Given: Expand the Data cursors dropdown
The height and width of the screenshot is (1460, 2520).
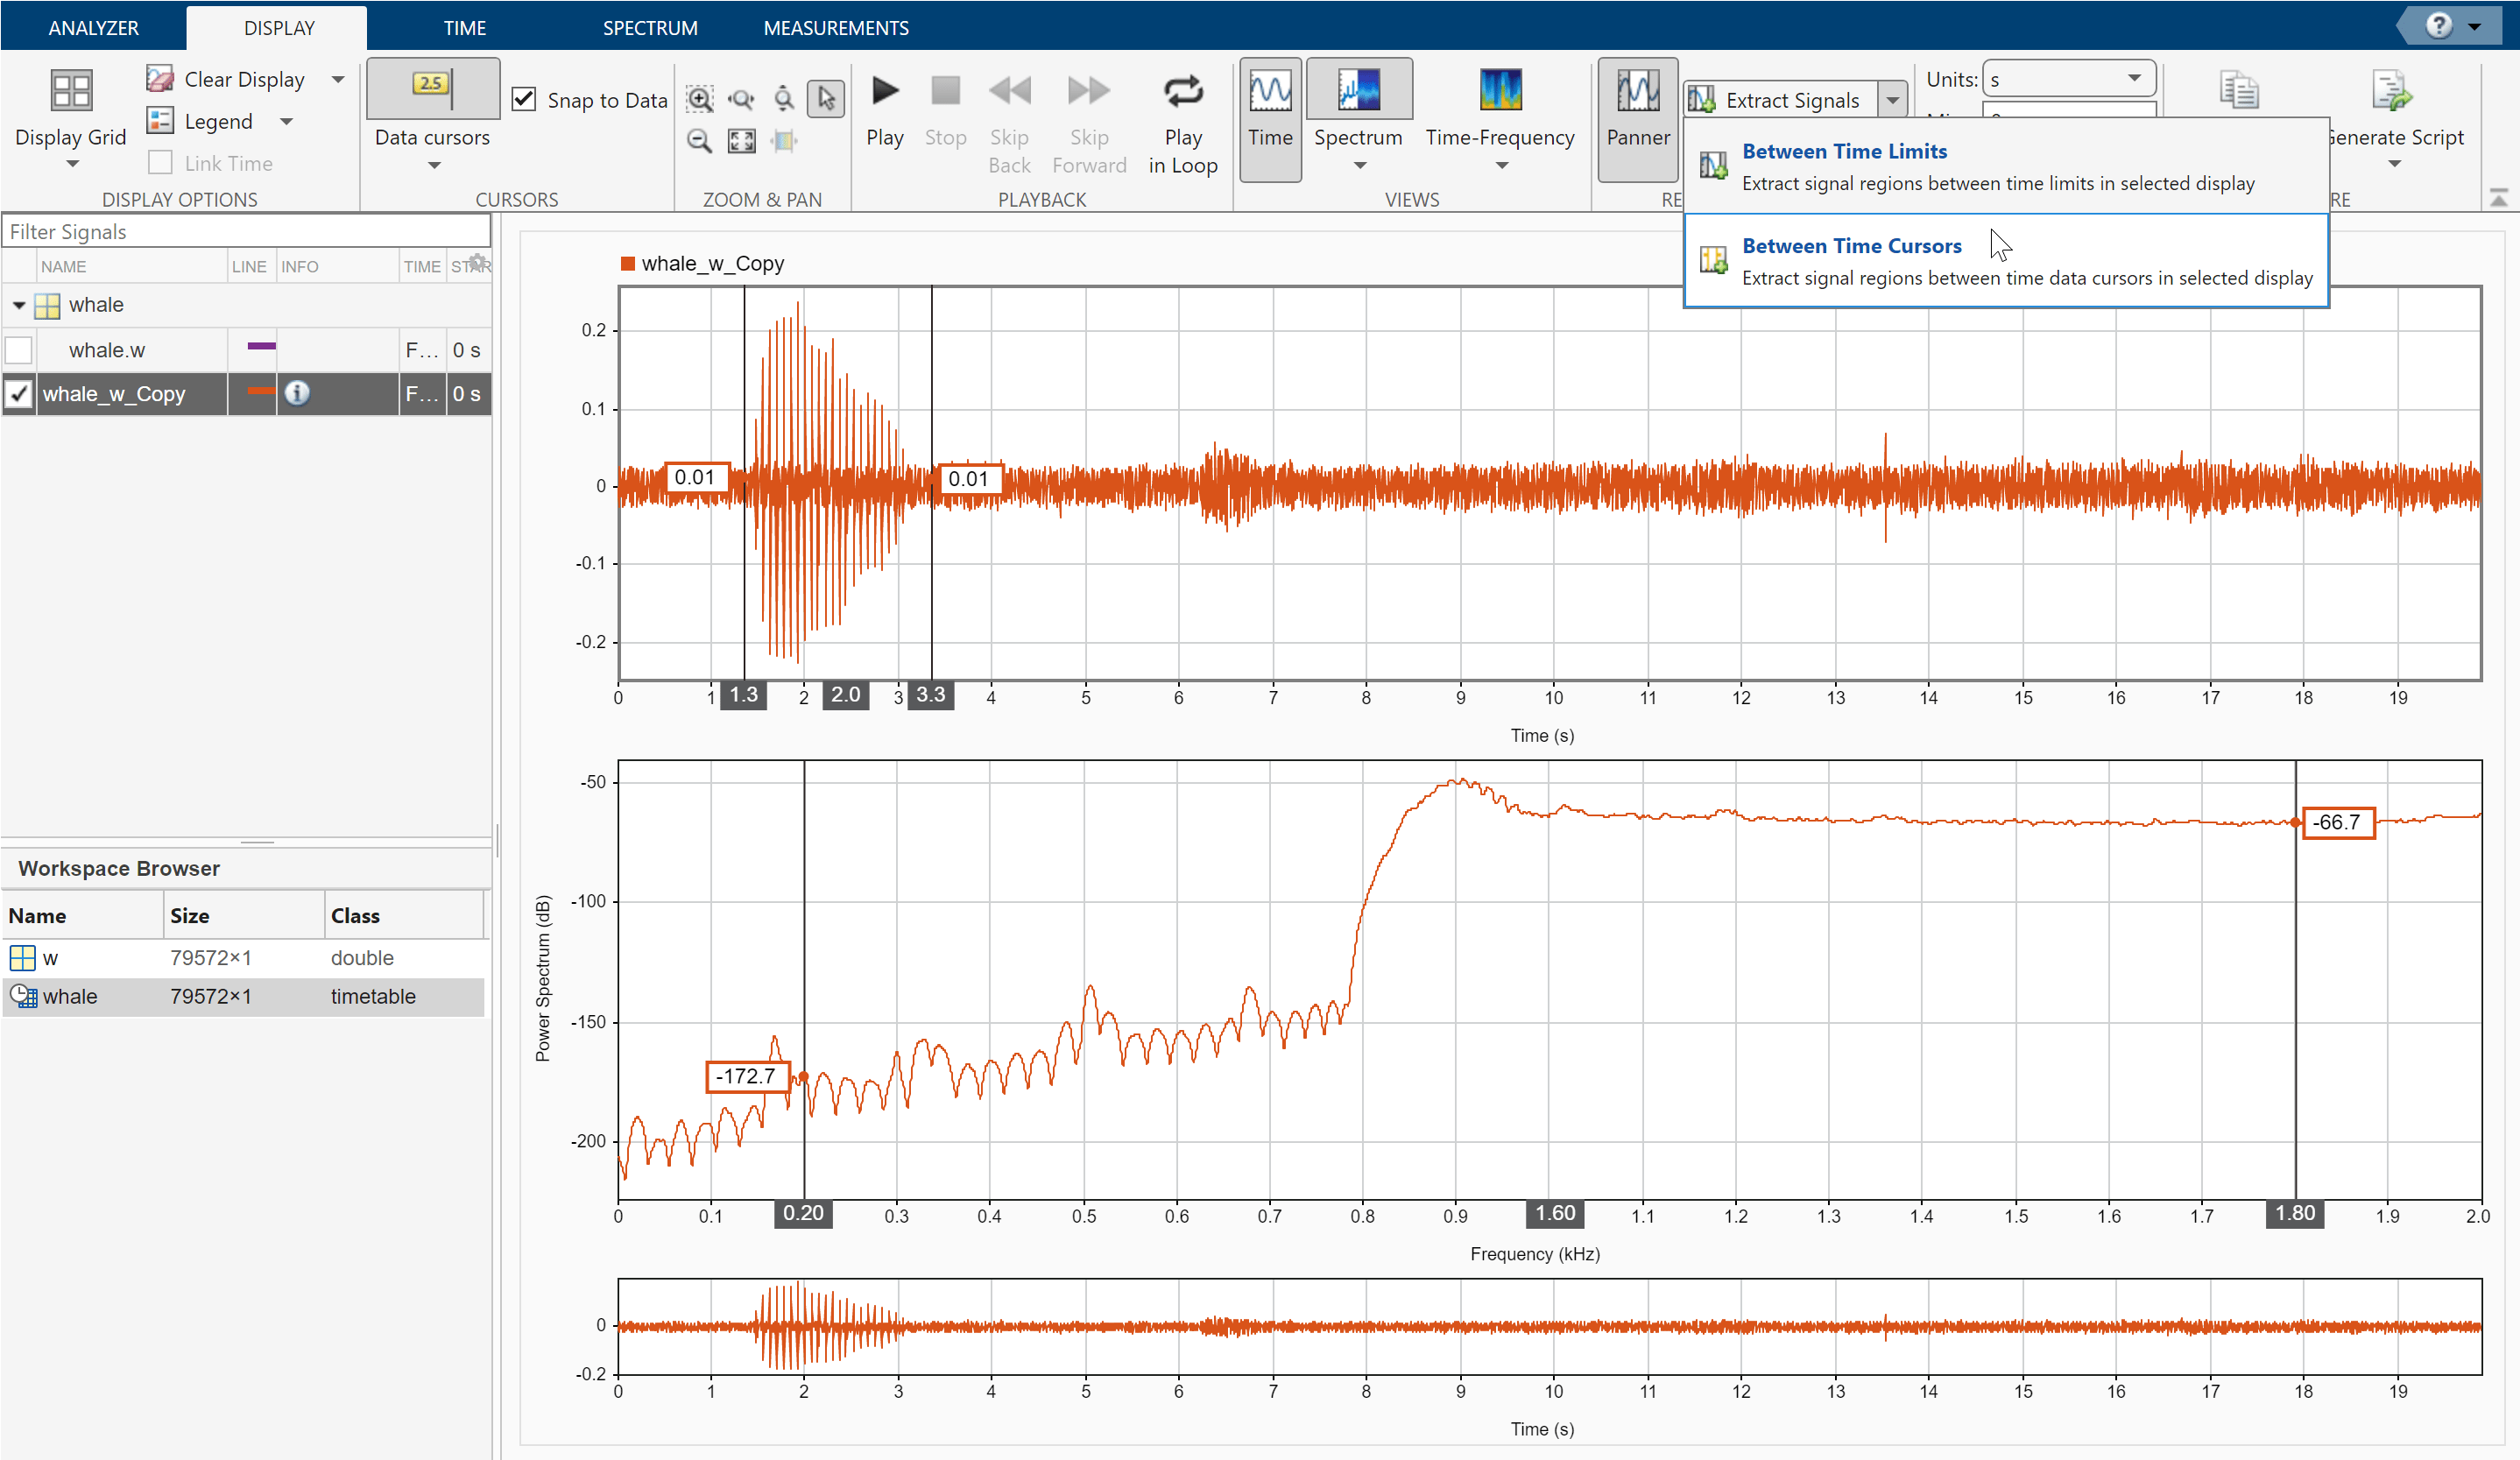Looking at the screenshot, I should (x=432, y=165).
